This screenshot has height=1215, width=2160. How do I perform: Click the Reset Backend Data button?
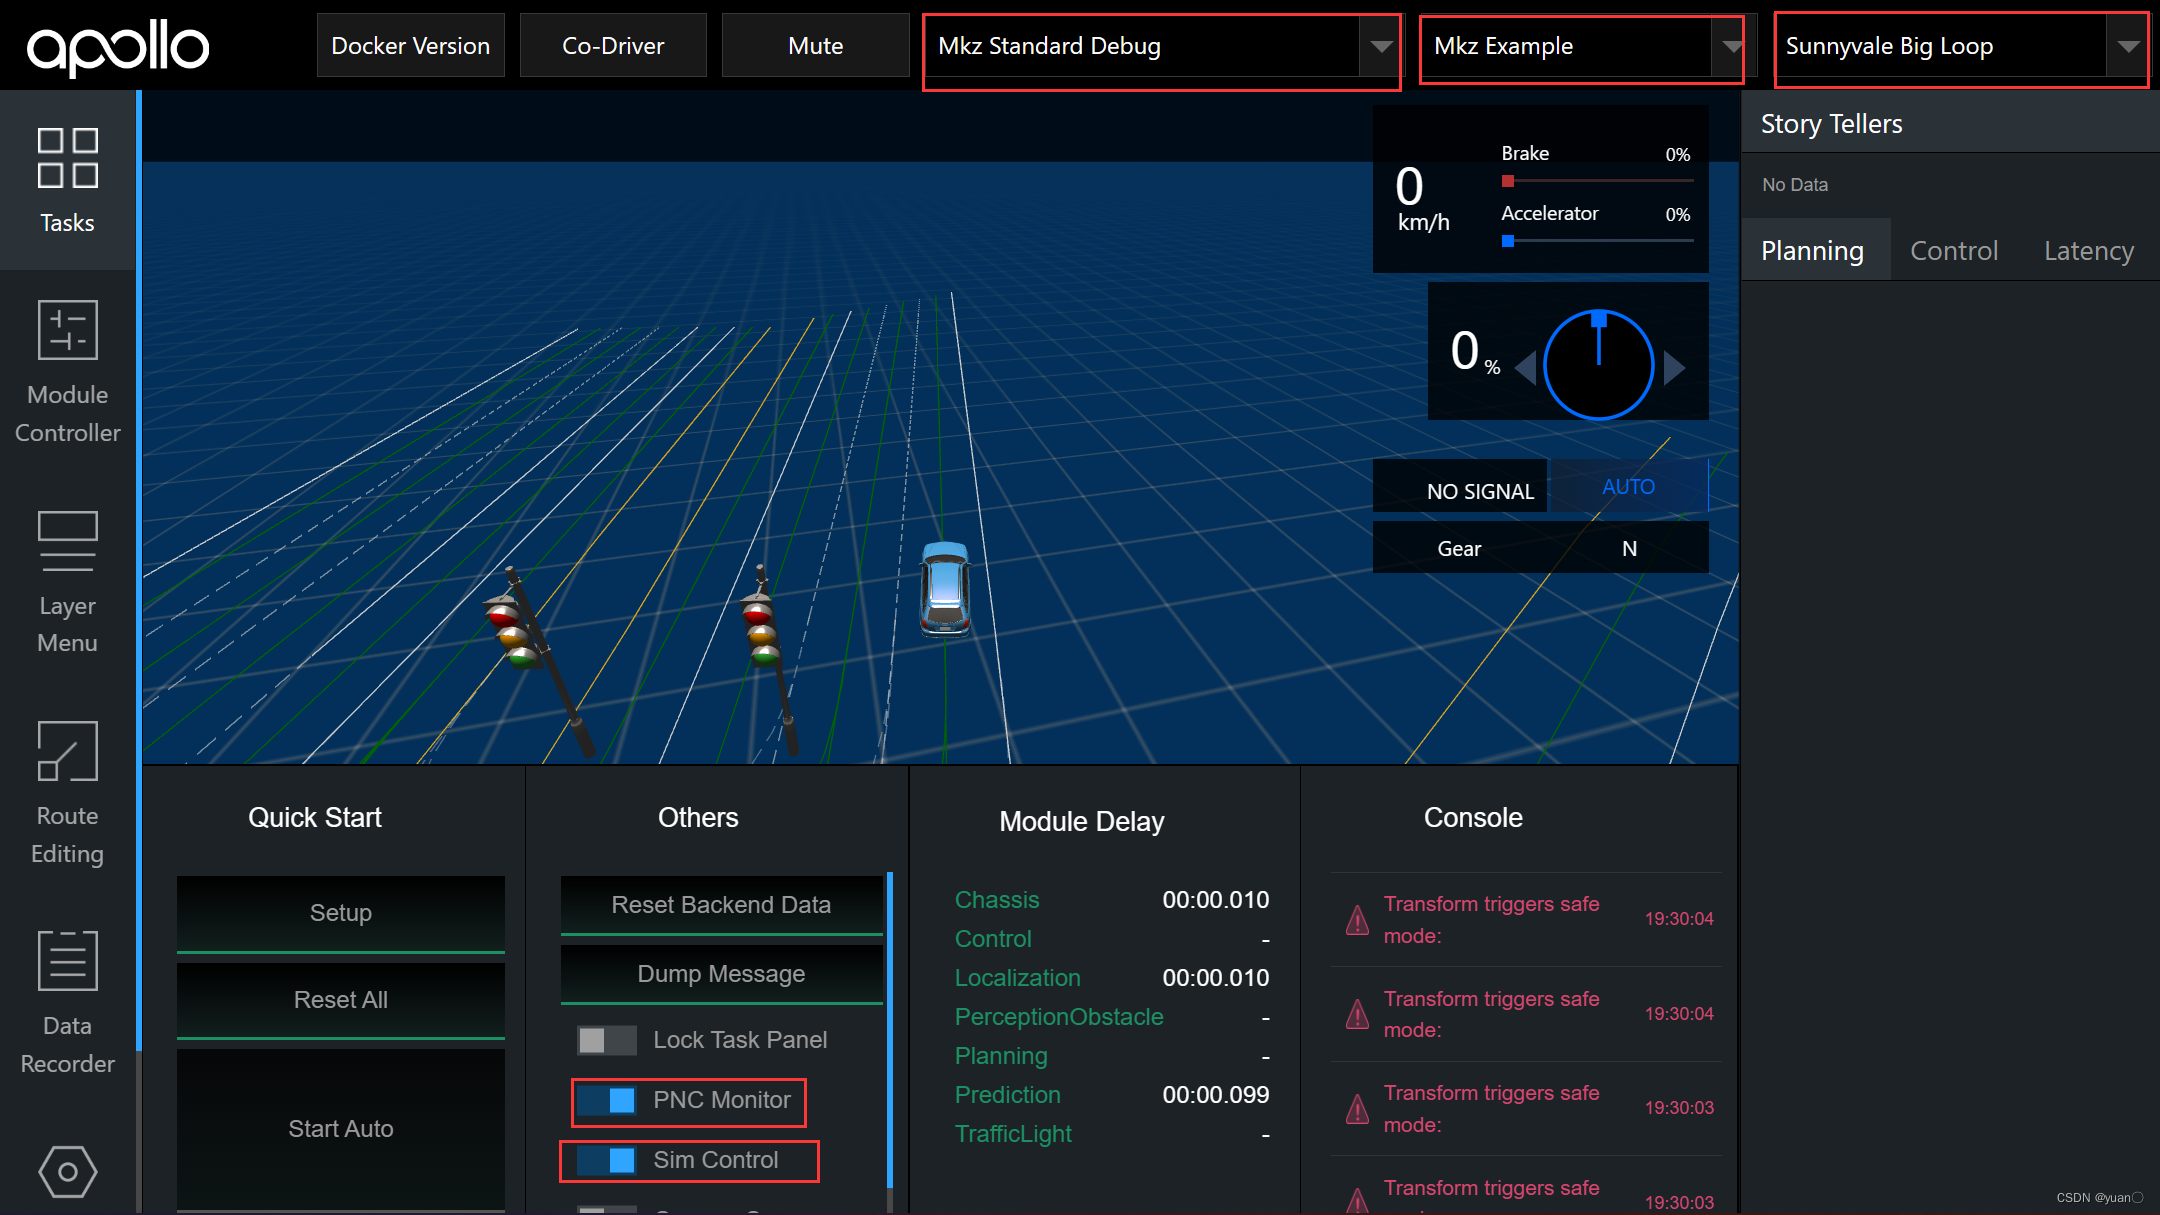pos(721,905)
